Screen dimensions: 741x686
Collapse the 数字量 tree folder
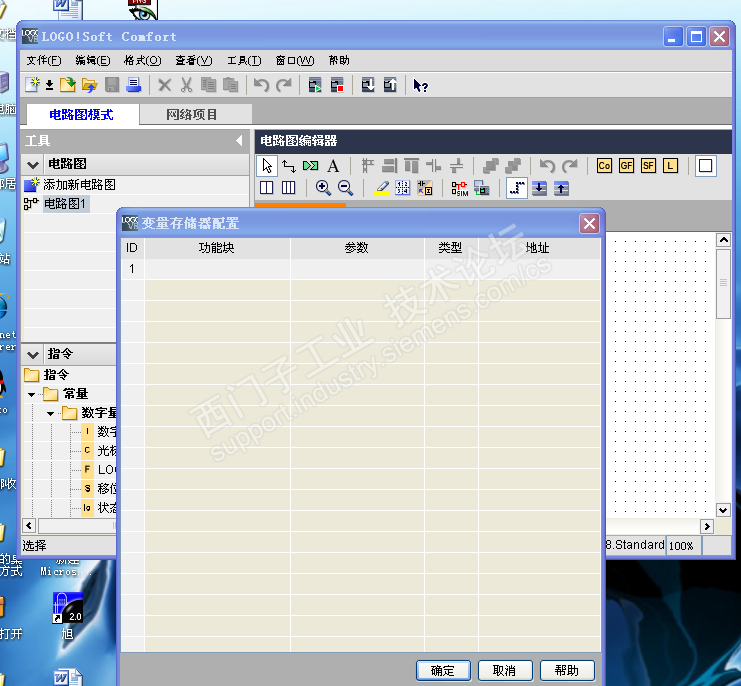pos(50,414)
